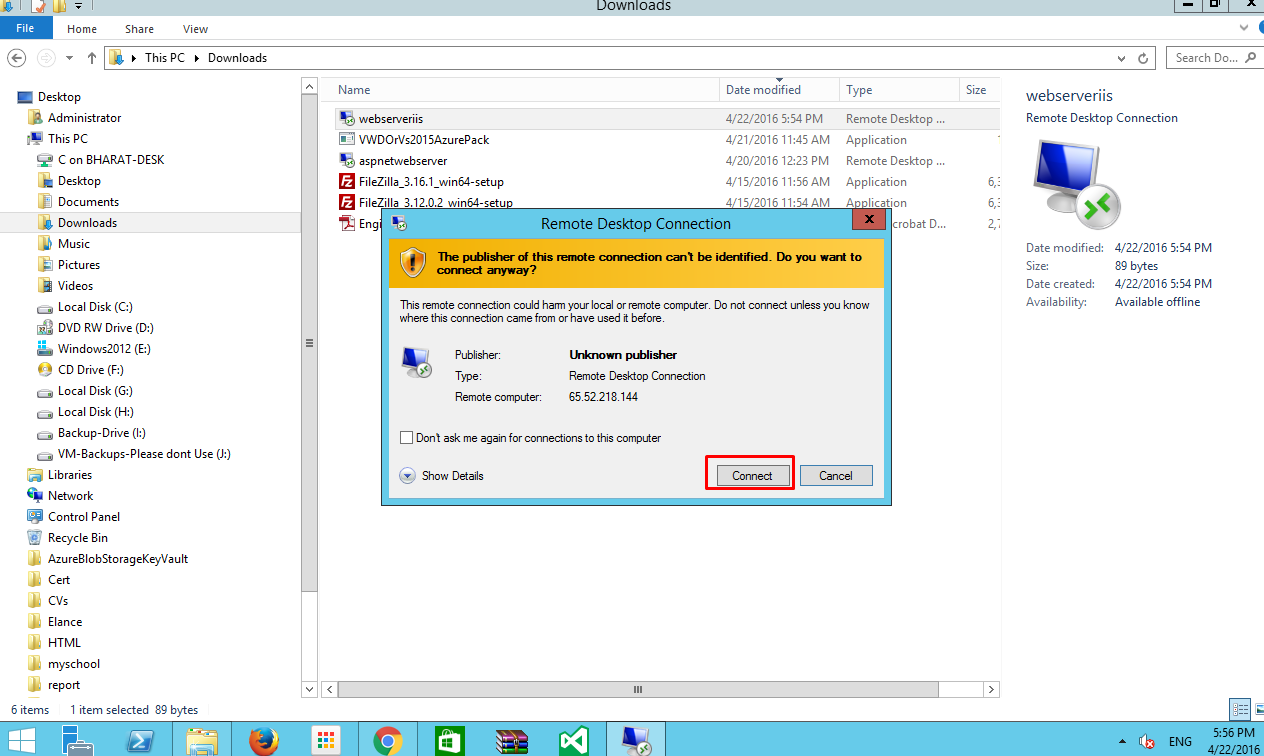Open Firefox from the taskbar
This screenshot has width=1264, height=756.
(x=263, y=741)
